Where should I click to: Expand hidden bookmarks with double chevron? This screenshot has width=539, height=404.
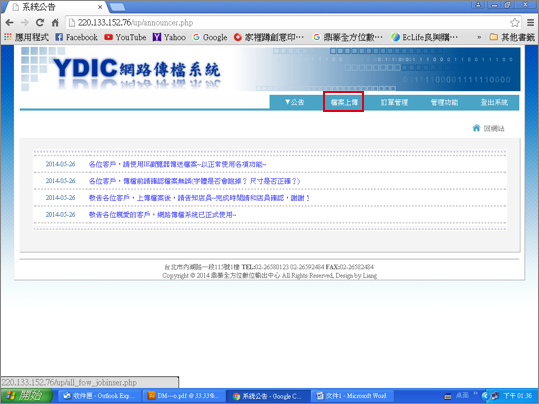[x=479, y=37]
